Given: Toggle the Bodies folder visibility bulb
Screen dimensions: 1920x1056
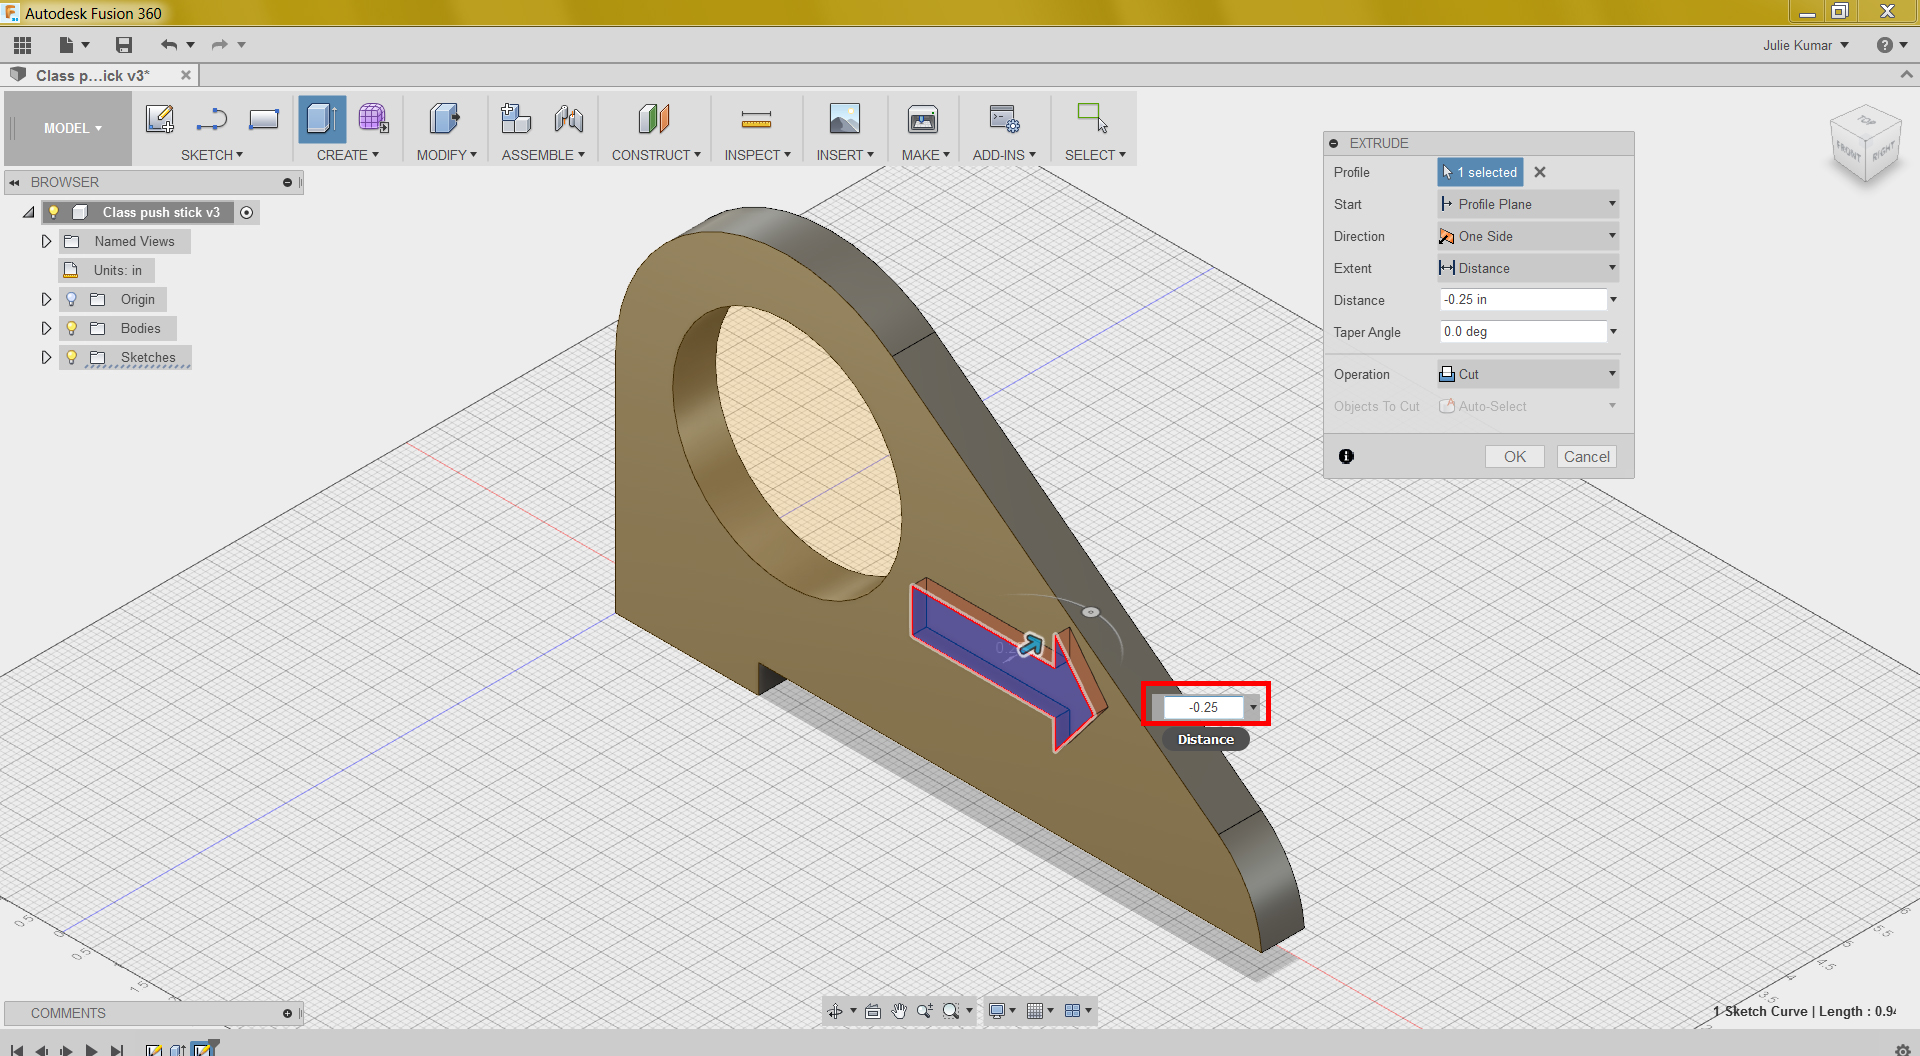Looking at the screenshot, I should [71, 328].
